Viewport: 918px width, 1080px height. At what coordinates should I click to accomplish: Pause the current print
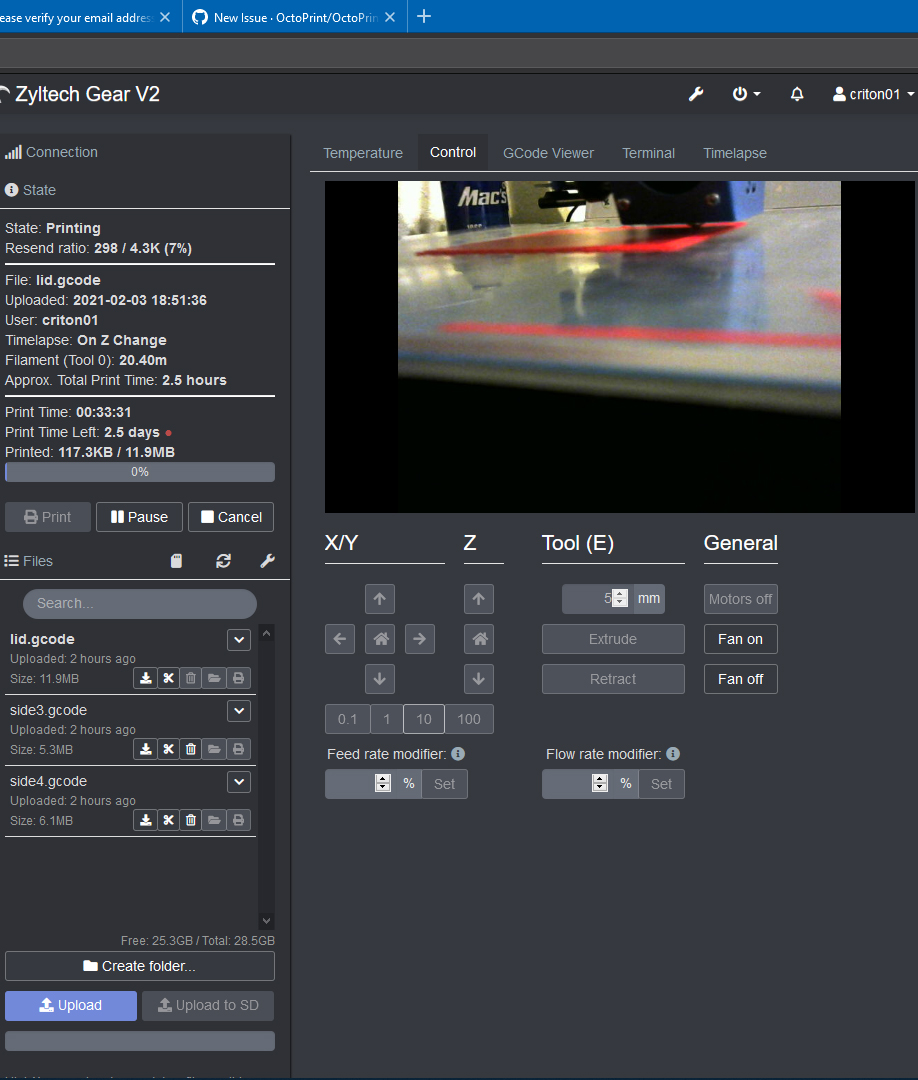[139, 517]
